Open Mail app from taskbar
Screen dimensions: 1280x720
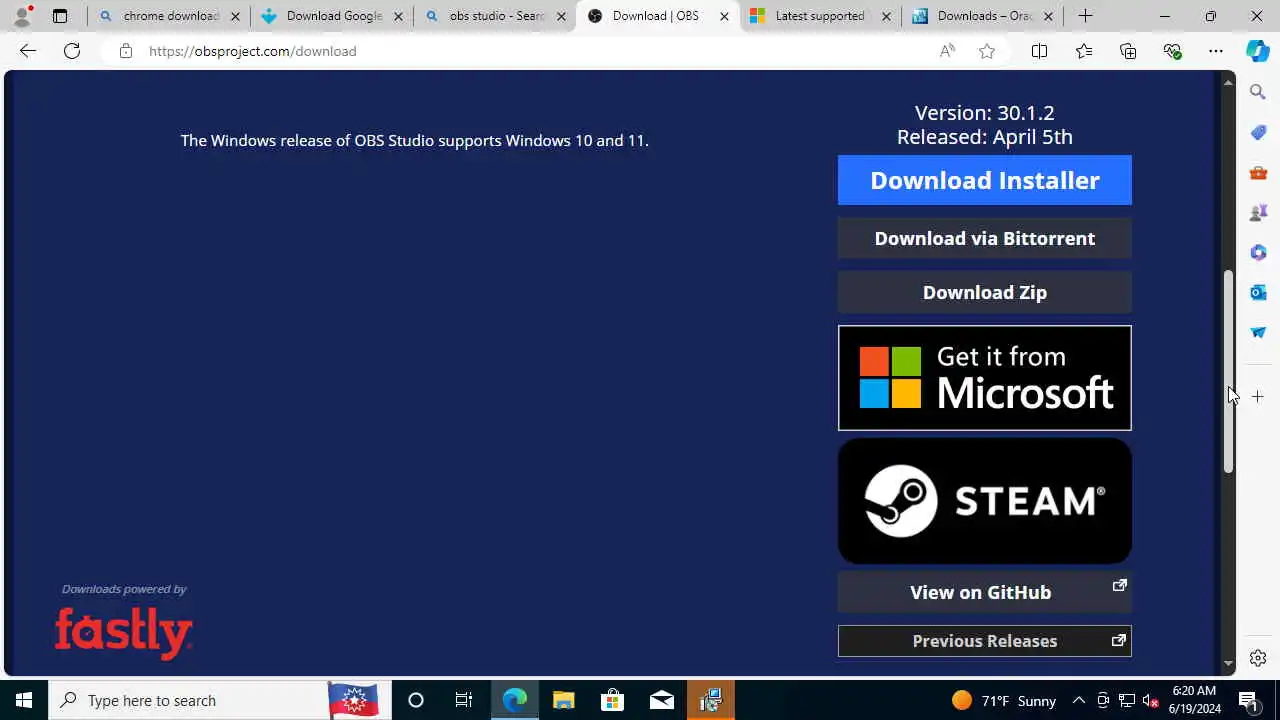[661, 700]
